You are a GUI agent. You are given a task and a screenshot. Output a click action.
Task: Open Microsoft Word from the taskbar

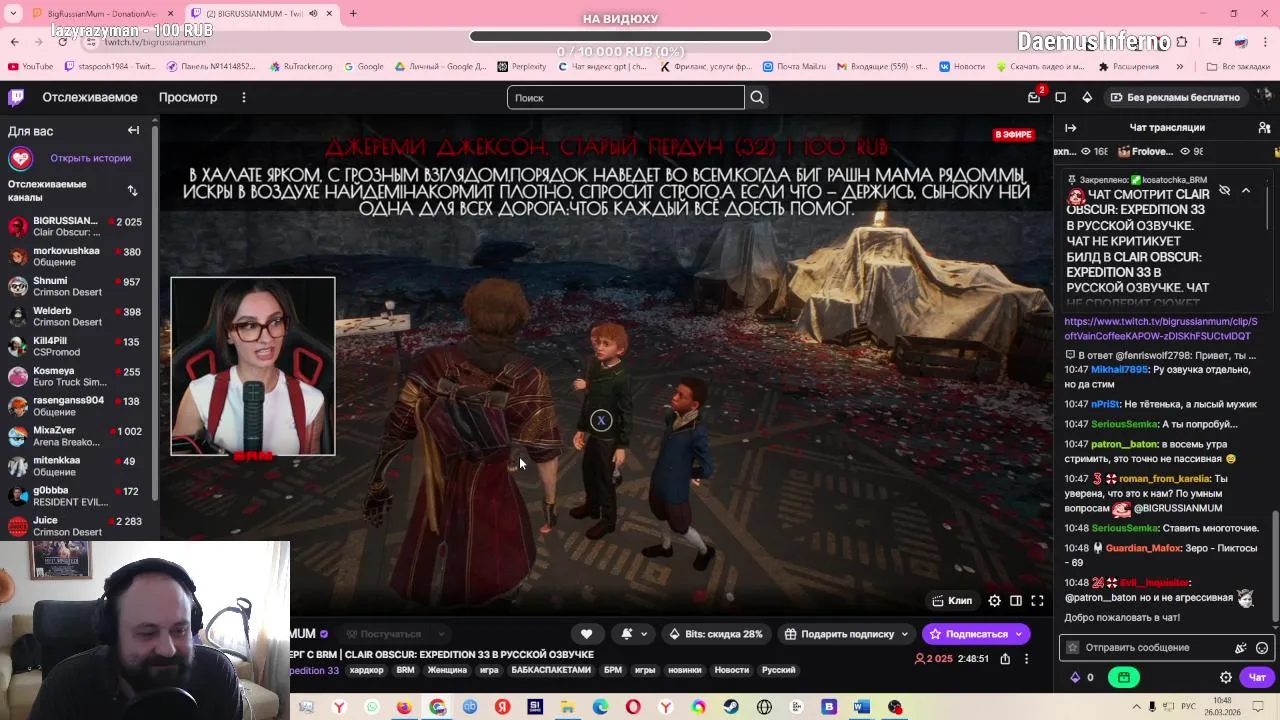click(x=862, y=707)
